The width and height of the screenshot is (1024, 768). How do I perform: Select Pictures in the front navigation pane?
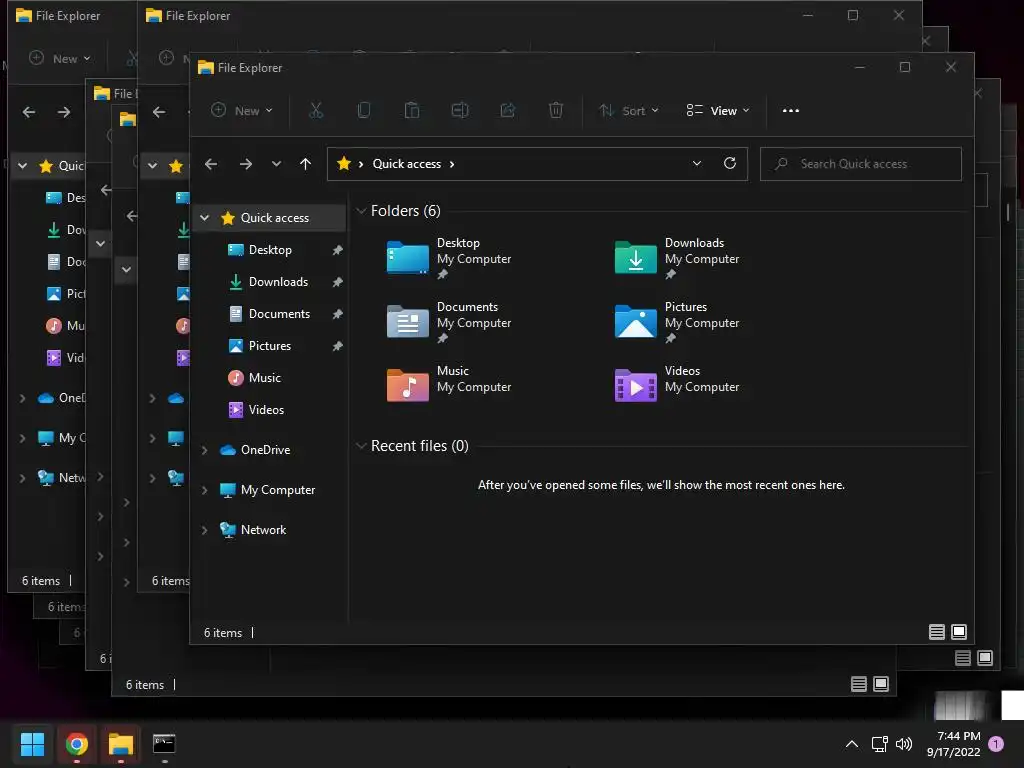(270, 346)
